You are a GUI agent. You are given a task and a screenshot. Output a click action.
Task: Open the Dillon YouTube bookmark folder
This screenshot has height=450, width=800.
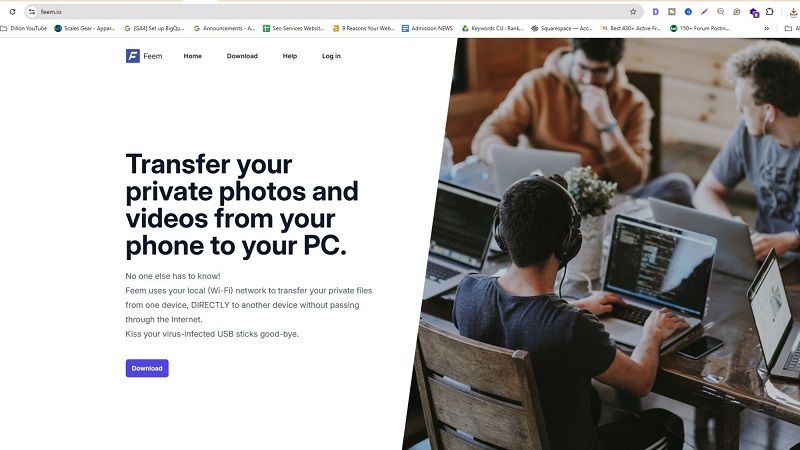click(24, 29)
